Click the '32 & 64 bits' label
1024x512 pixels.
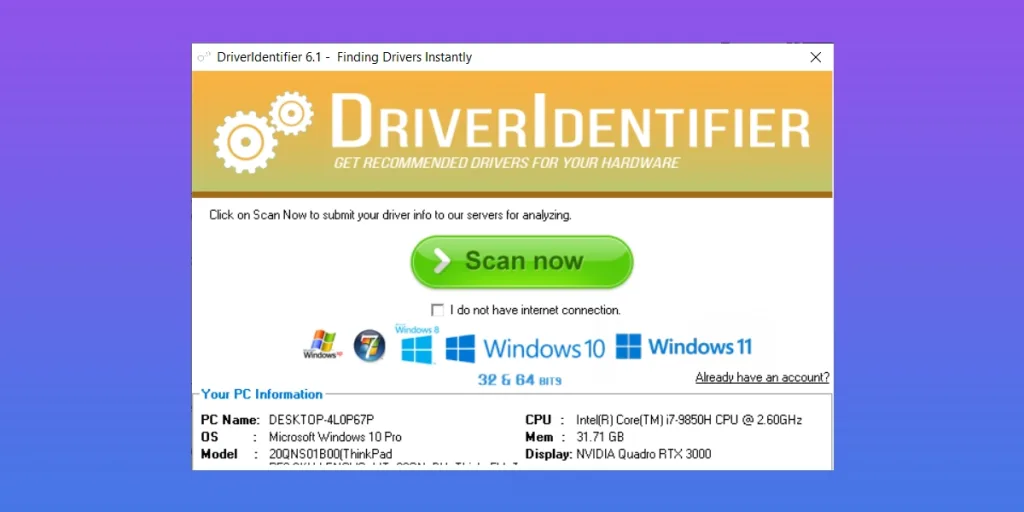pos(519,380)
